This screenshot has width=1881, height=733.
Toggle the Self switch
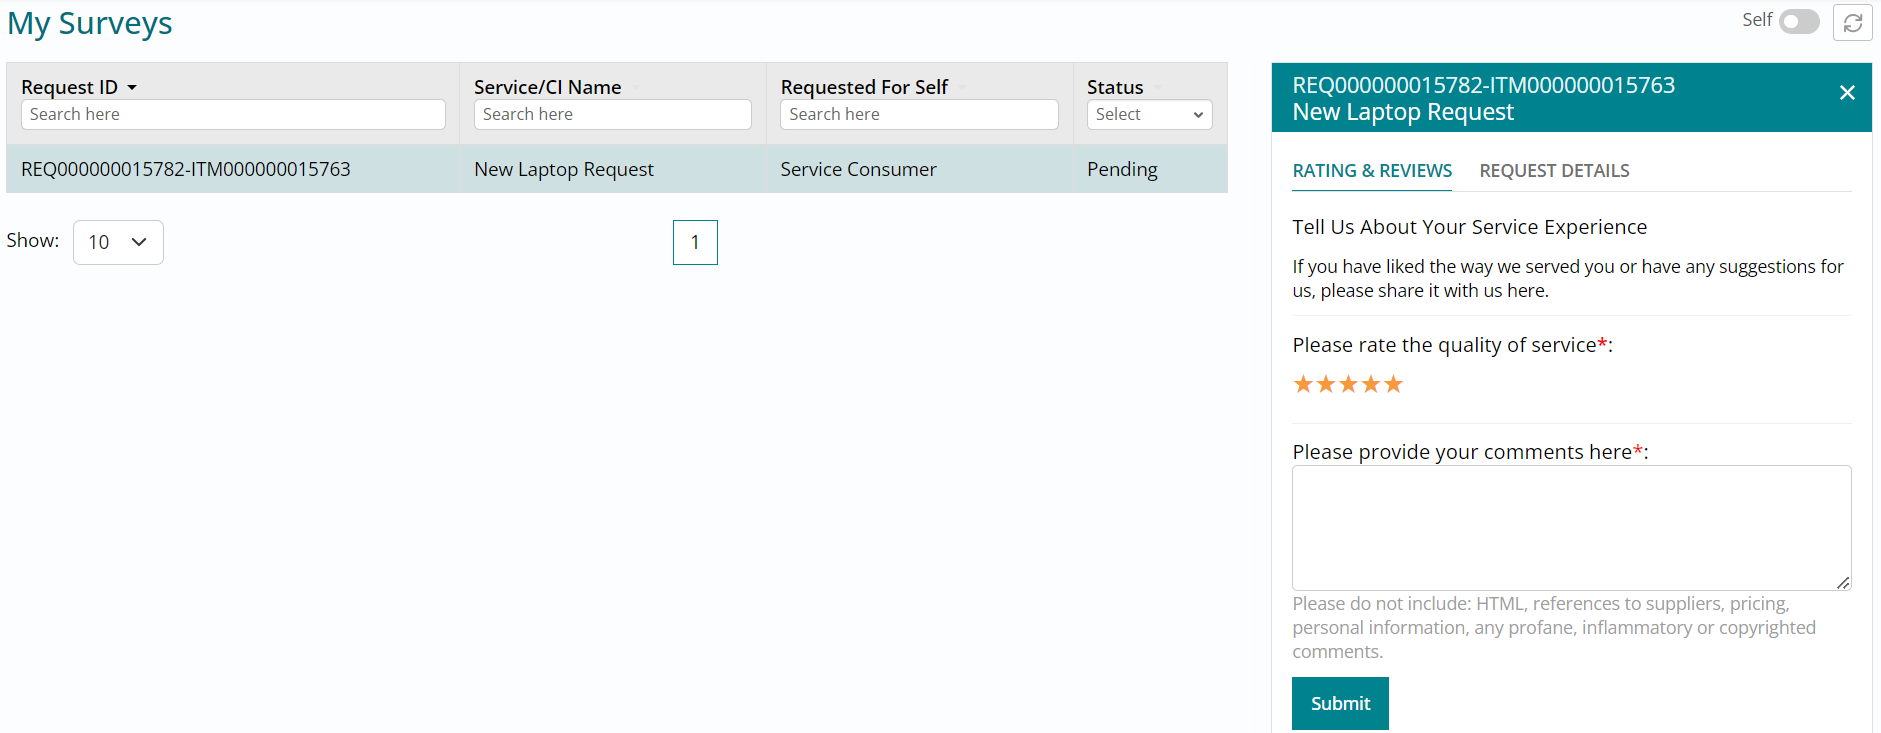(1798, 22)
